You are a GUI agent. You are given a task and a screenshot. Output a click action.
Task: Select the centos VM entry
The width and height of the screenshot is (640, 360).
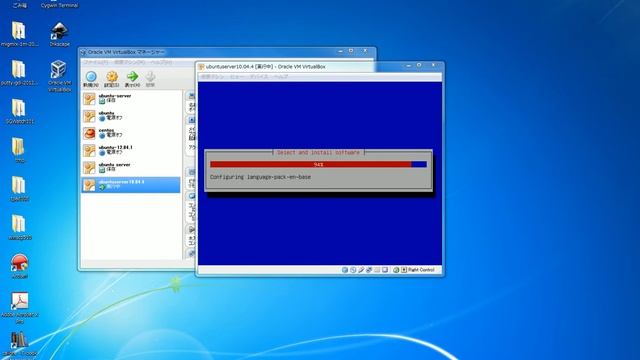coord(131,133)
